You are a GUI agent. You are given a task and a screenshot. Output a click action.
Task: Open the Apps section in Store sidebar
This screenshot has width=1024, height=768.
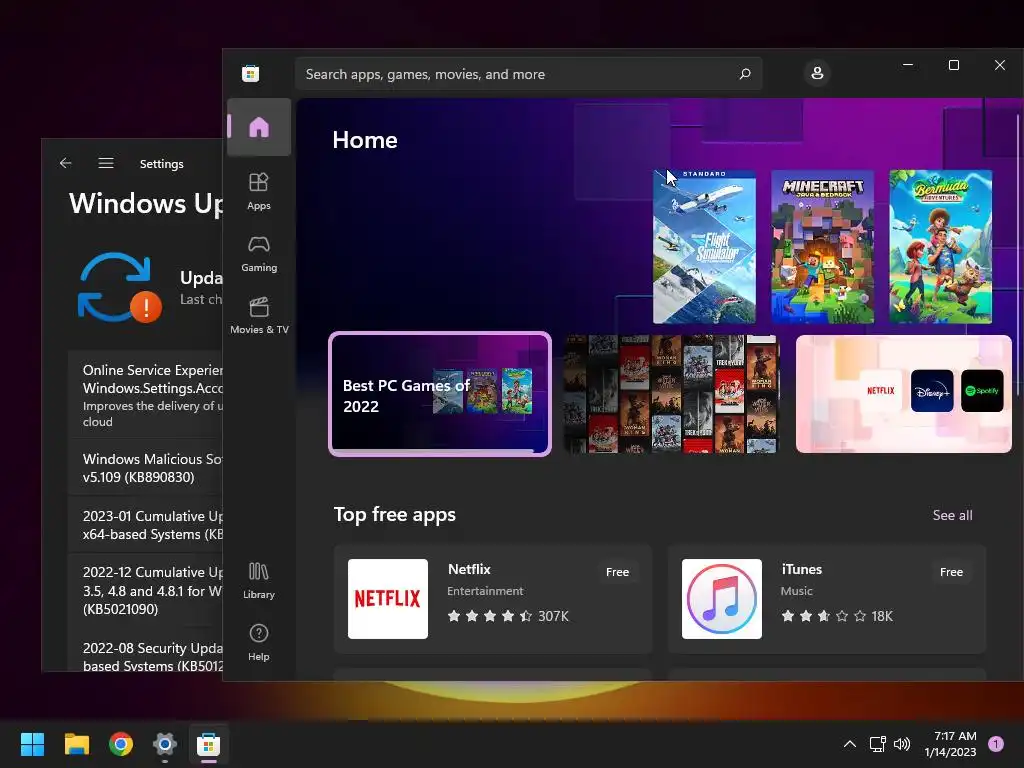click(x=259, y=191)
